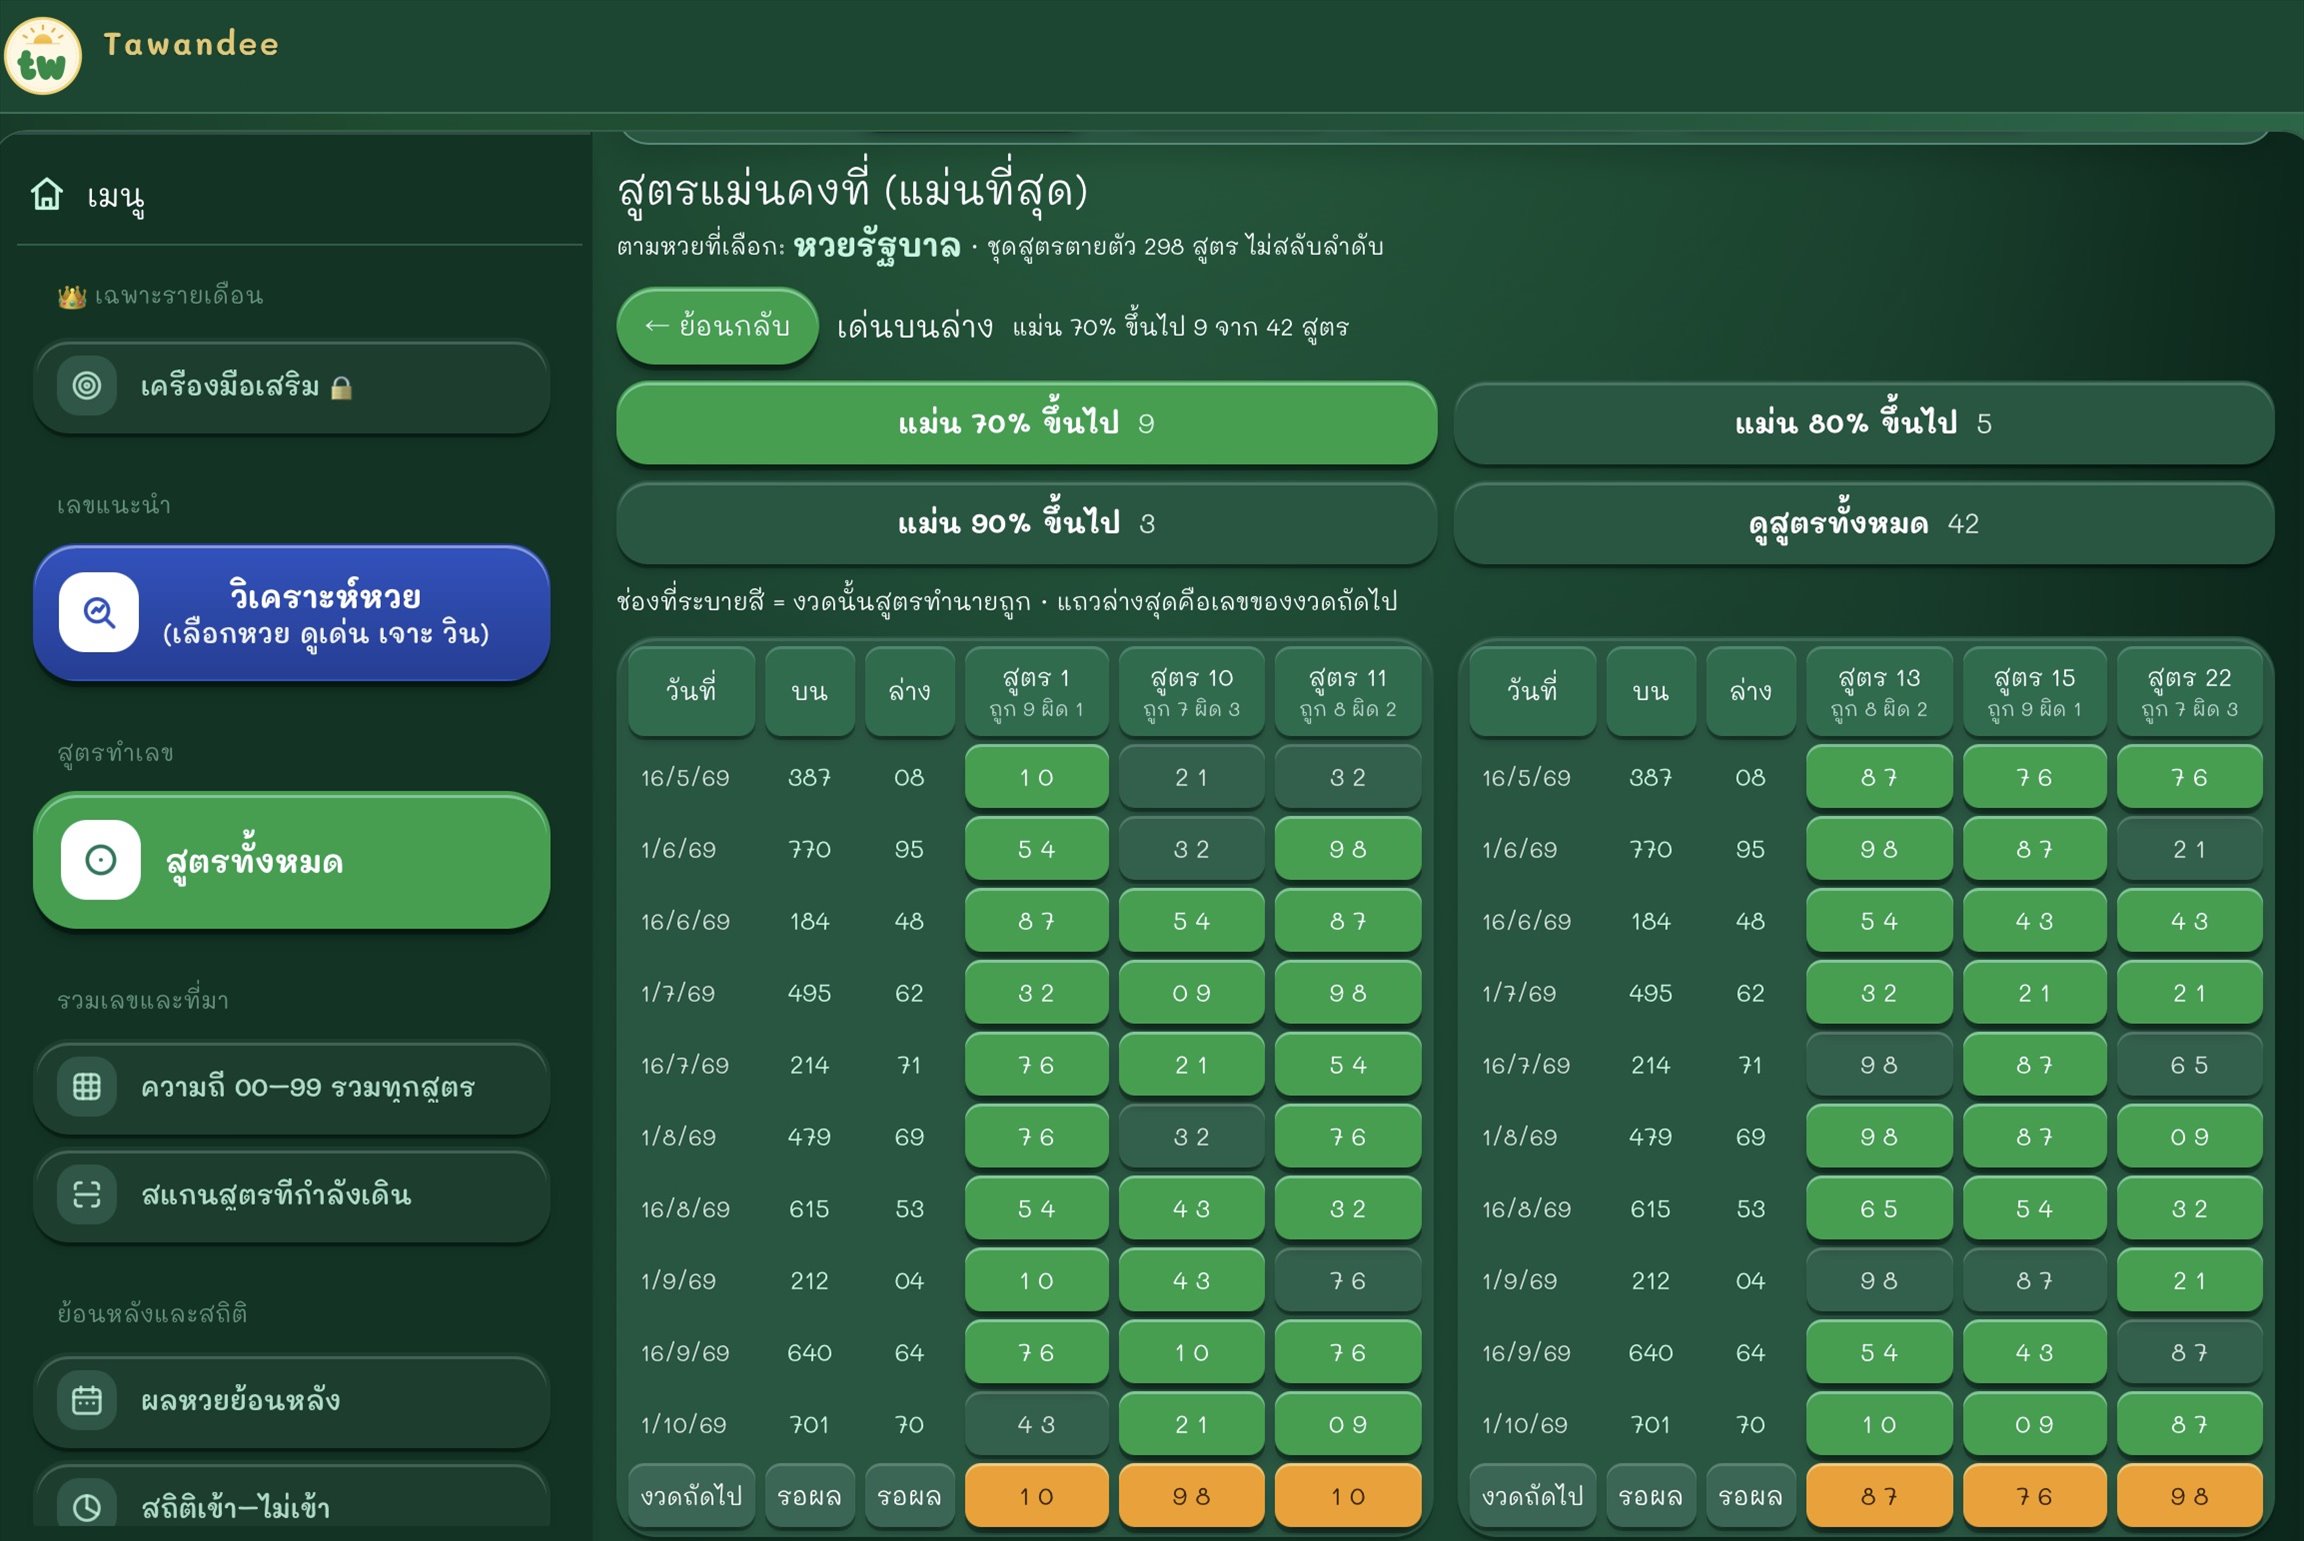Viewport: 2304px width, 1541px height.
Task: Select สูตรทั้งหมด in the sidebar
Action: 291,861
